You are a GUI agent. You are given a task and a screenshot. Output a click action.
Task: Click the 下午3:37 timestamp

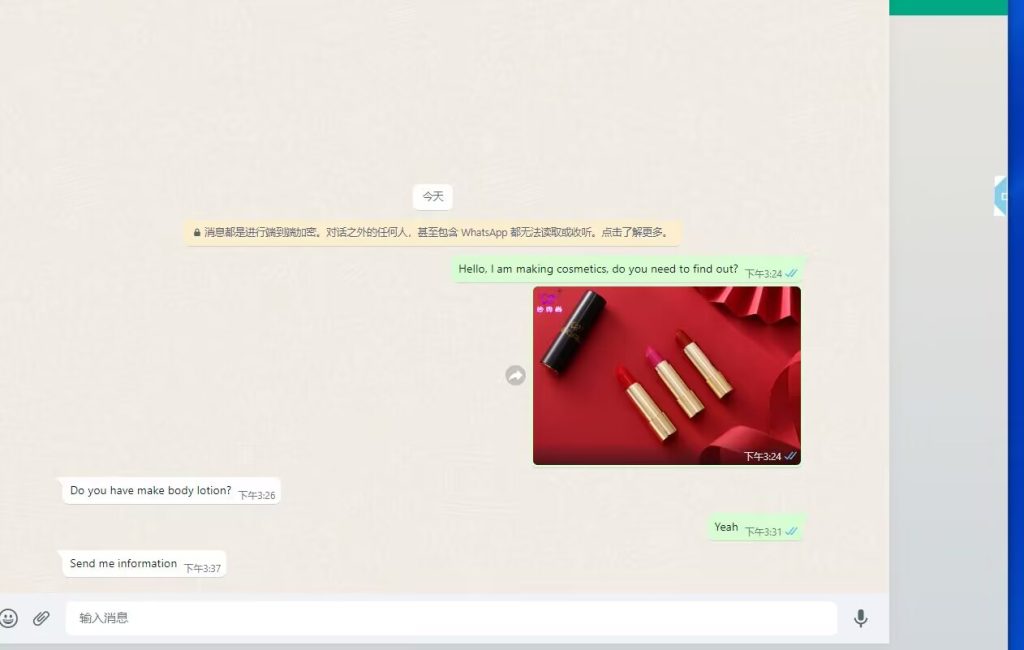(202, 568)
